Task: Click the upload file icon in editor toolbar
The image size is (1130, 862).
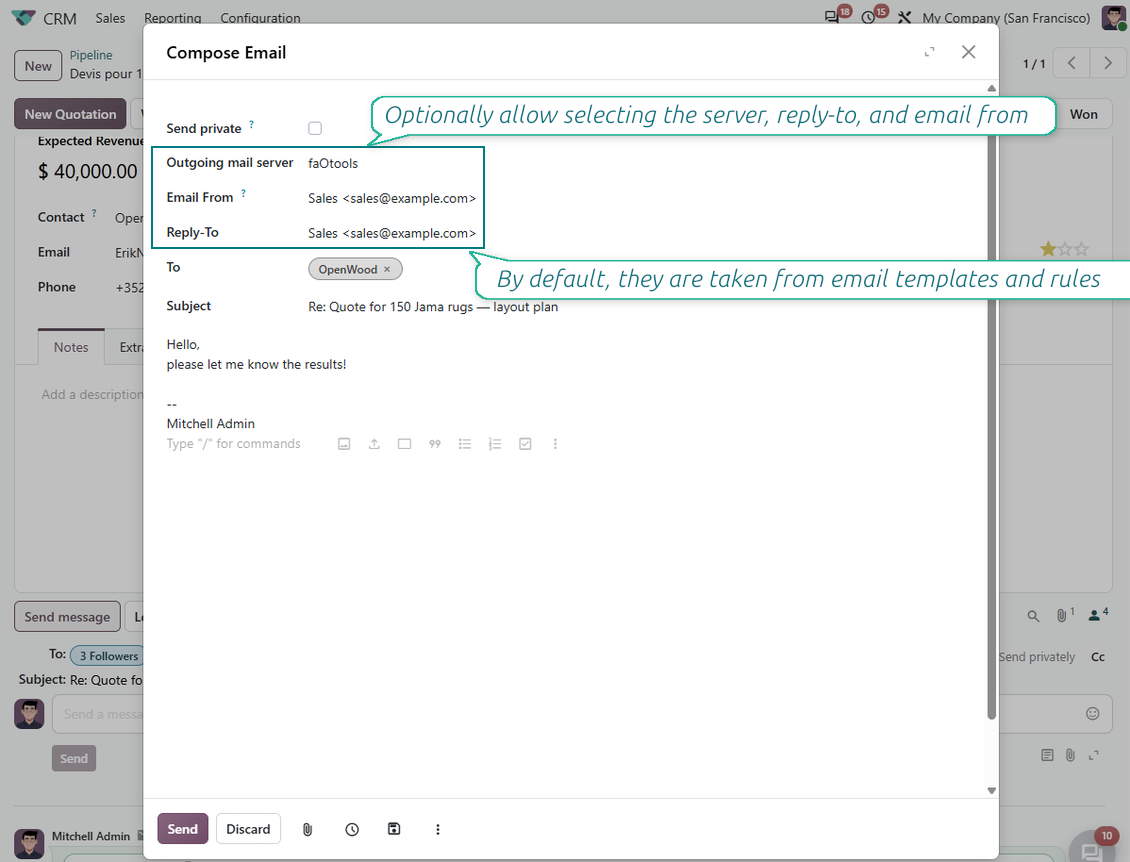Action: click(x=374, y=444)
